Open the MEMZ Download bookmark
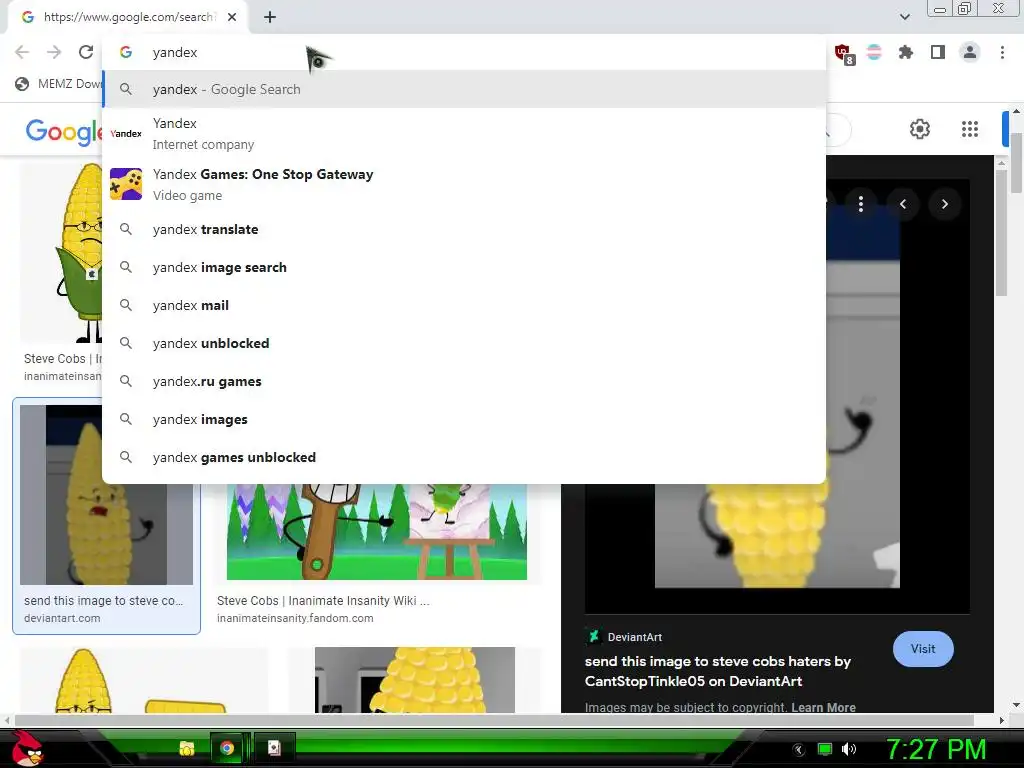Image resolution: width=1024 pixels, height=768 pixels. tap(59, 84)
